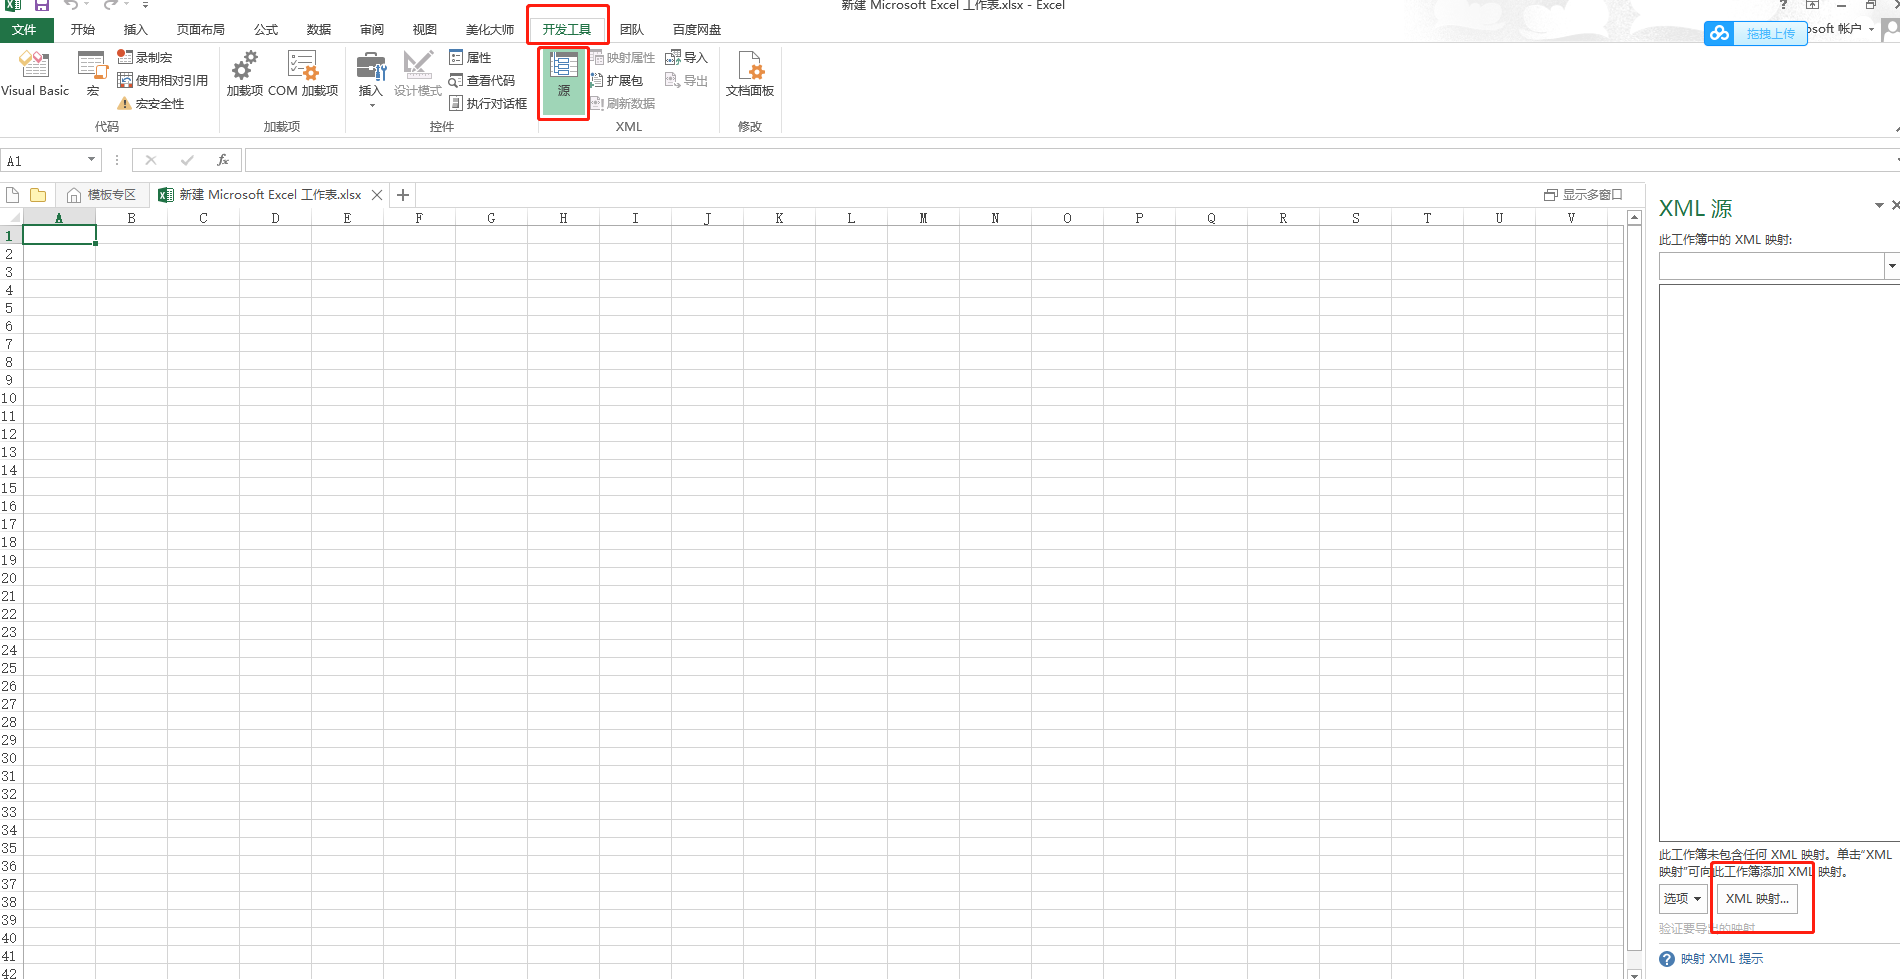Expand the Name Box dropdown arrow
Image resolution: width=1900 pixels, height=979 pixels.
[91, 160]
